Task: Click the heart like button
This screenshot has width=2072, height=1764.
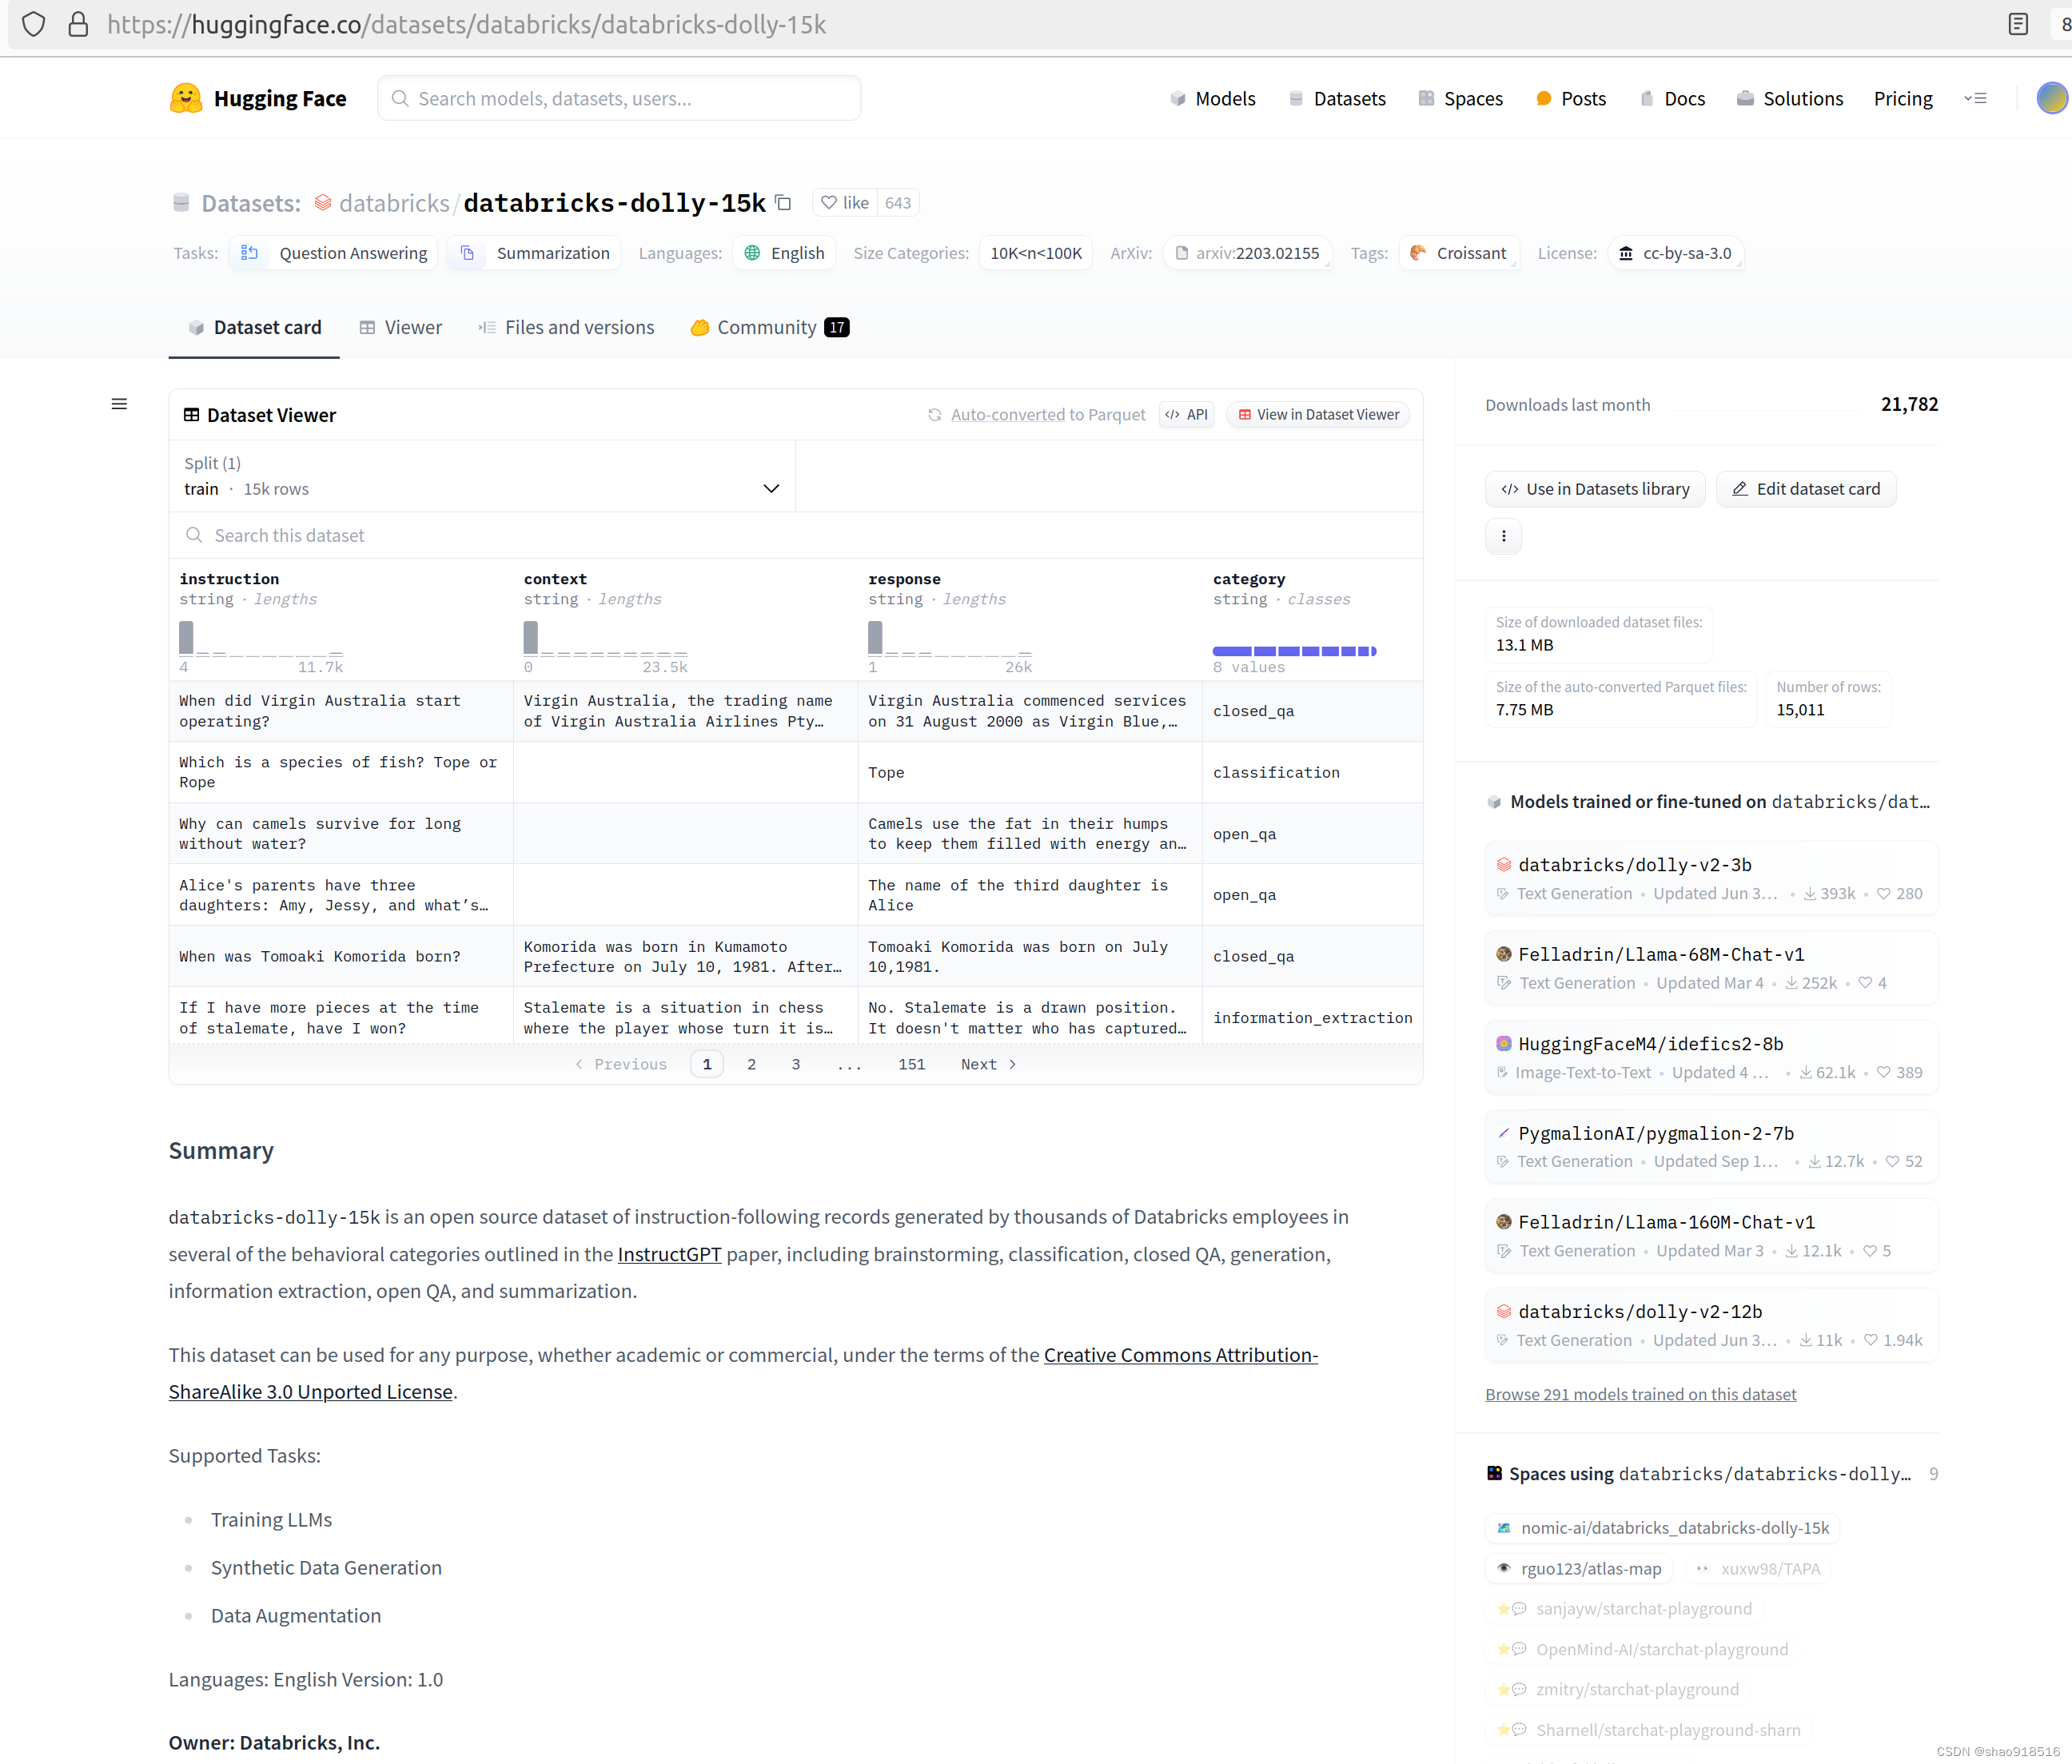Action: point(845,203)
